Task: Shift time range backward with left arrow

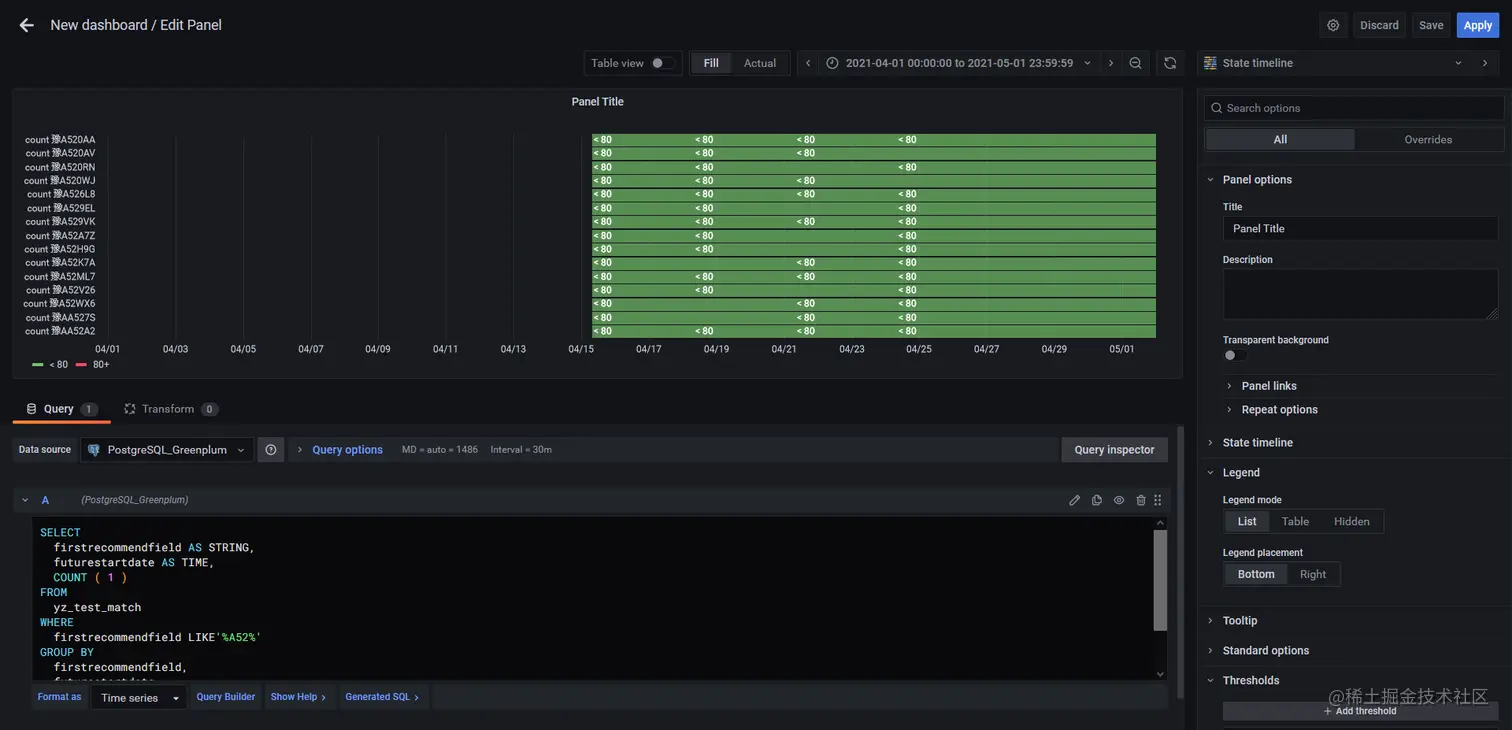Action: pos(808,63)
